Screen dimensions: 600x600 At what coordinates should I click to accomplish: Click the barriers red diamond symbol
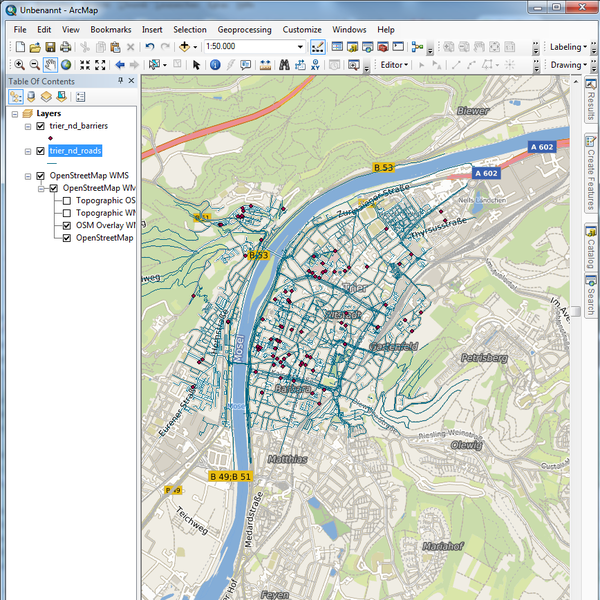point(51,138)
